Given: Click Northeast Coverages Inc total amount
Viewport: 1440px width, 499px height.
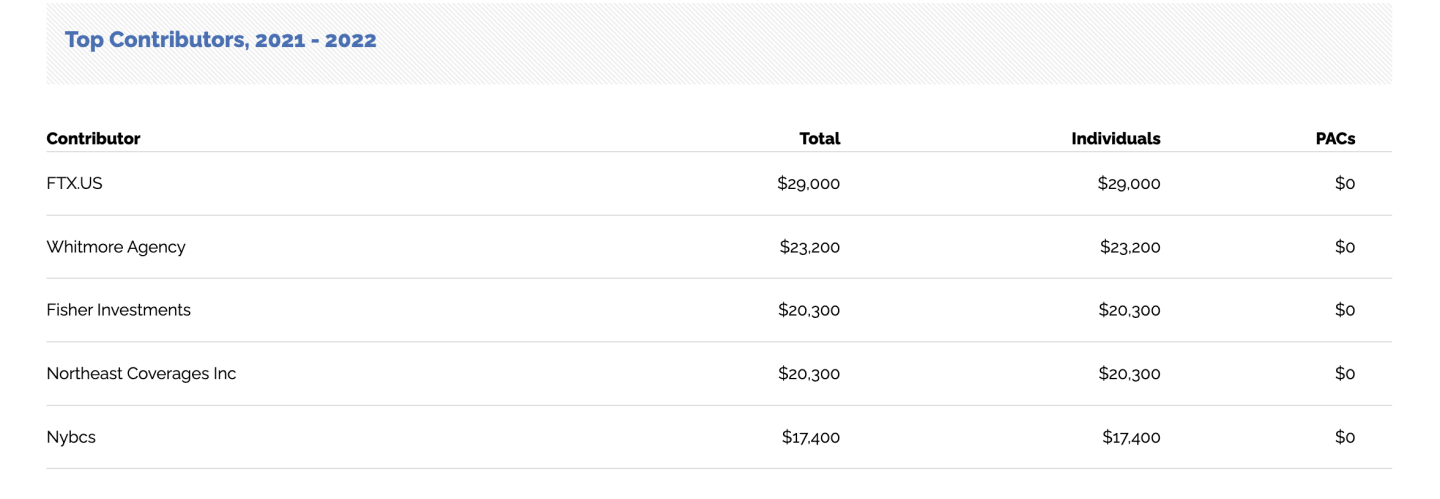Looking at the screenshot, I should click(x=808, y=374).
